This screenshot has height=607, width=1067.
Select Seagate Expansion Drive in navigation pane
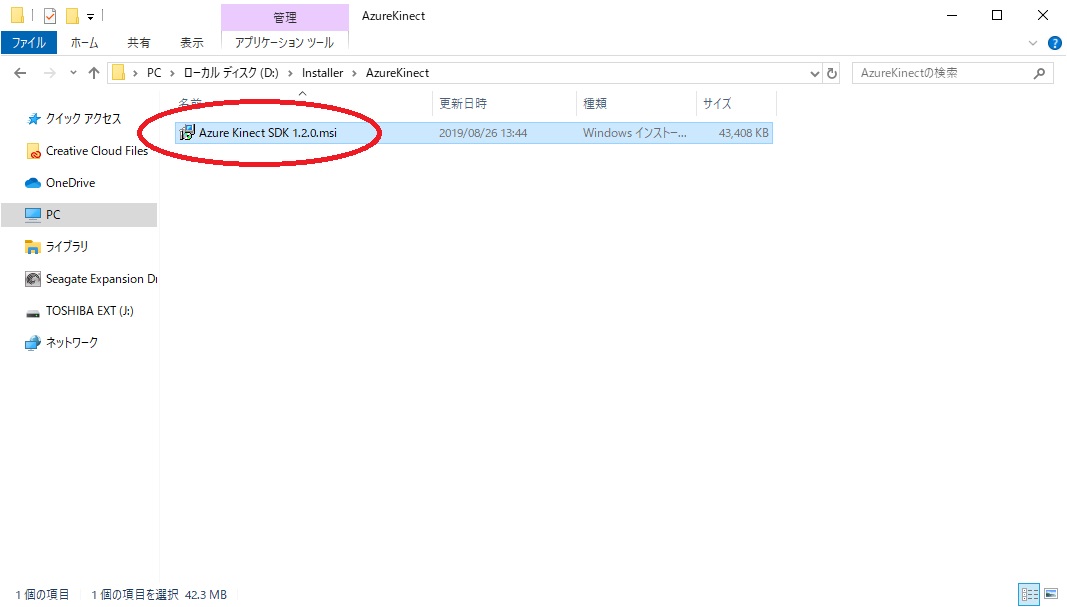[101, 278]
